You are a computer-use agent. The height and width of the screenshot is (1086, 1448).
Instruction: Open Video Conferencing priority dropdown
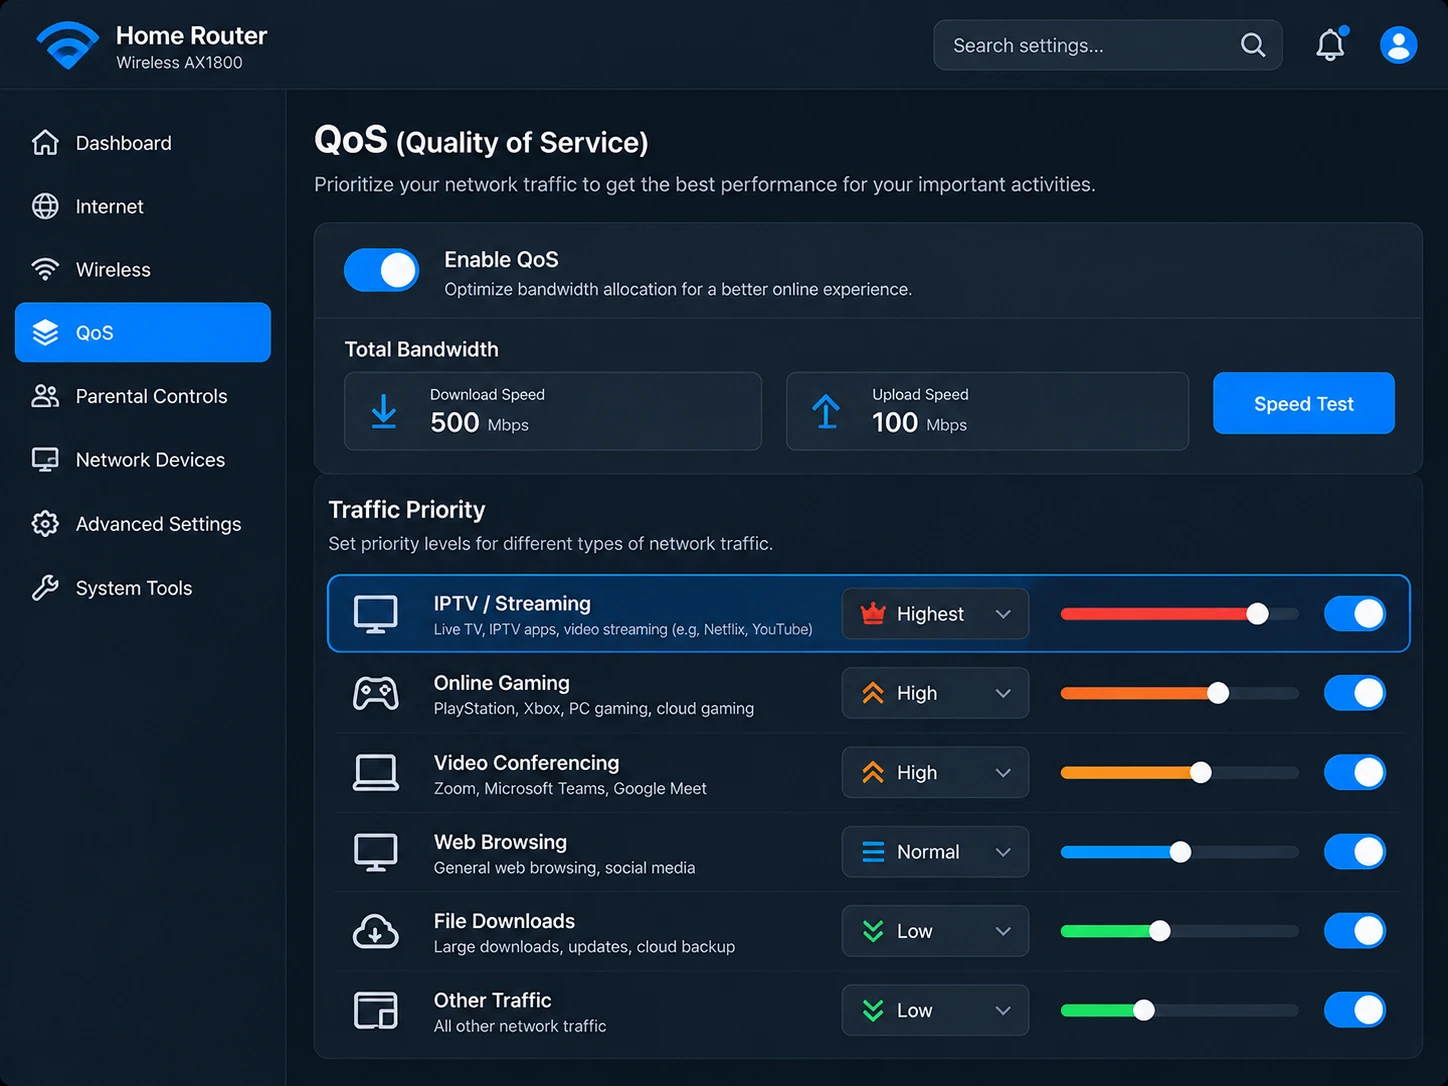click(x=935, y=772)
